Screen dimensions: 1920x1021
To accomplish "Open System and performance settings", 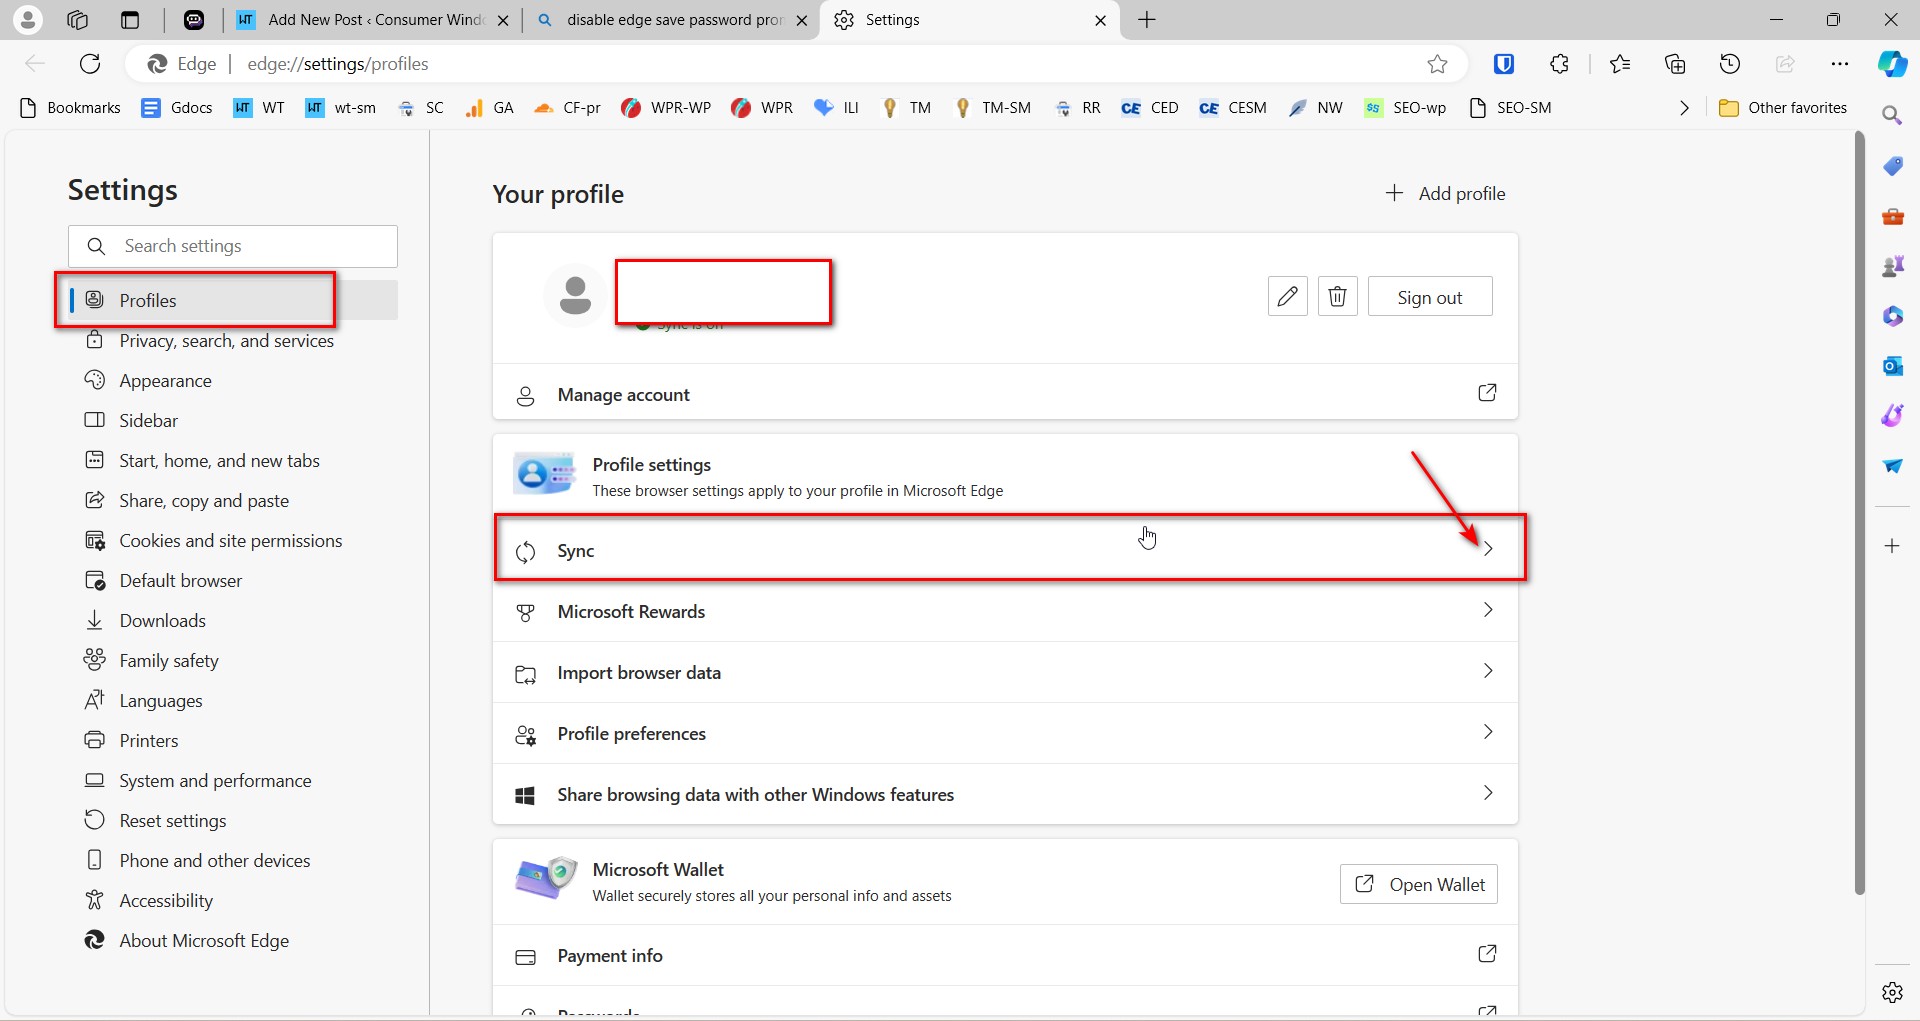I will pyautogui.click(x=233, y=781).
